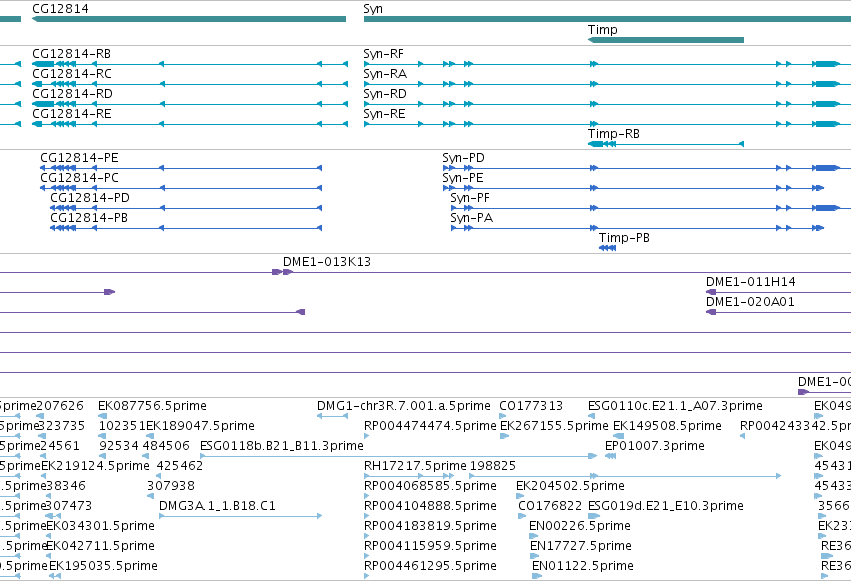Screen dimensions: 851x581
Task: Click transcript label CG12814-RE
Action: coord(72,114)
